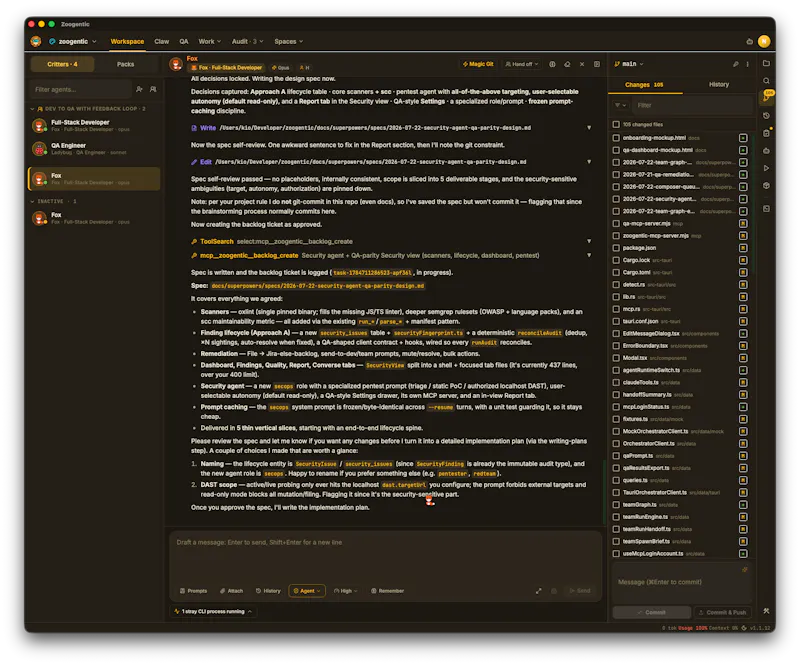Switch to the git History tab
The height and width of the screenshot is (665, 800).
(718, 85)
